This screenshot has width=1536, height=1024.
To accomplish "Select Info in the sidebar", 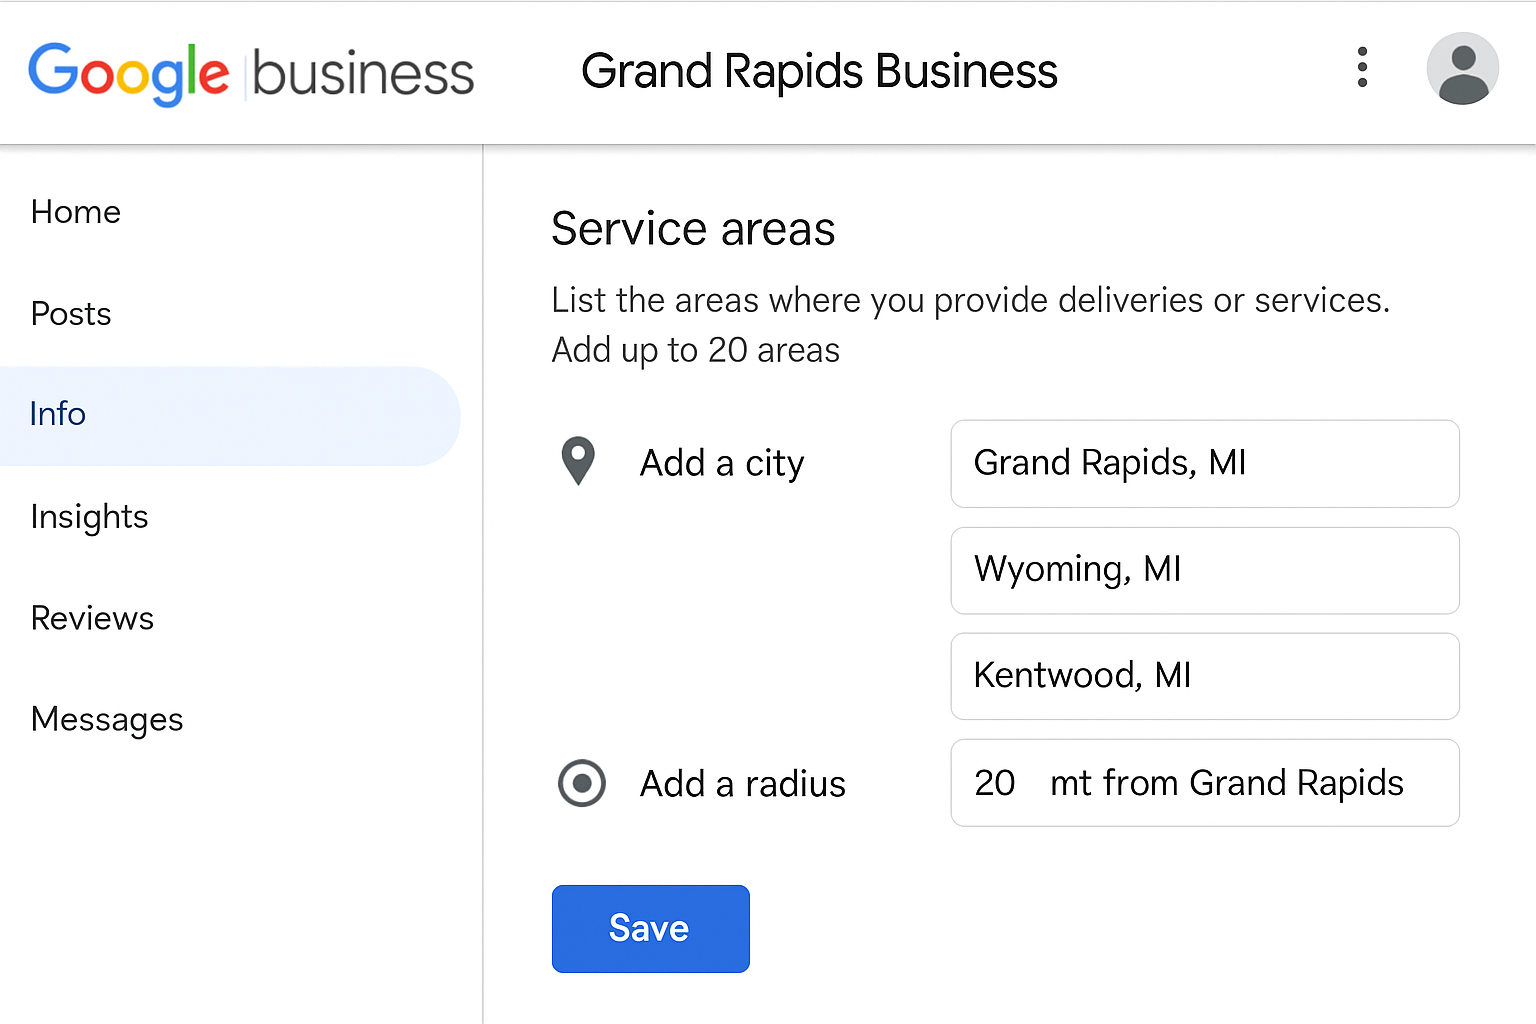I will (x=58, y=414).
